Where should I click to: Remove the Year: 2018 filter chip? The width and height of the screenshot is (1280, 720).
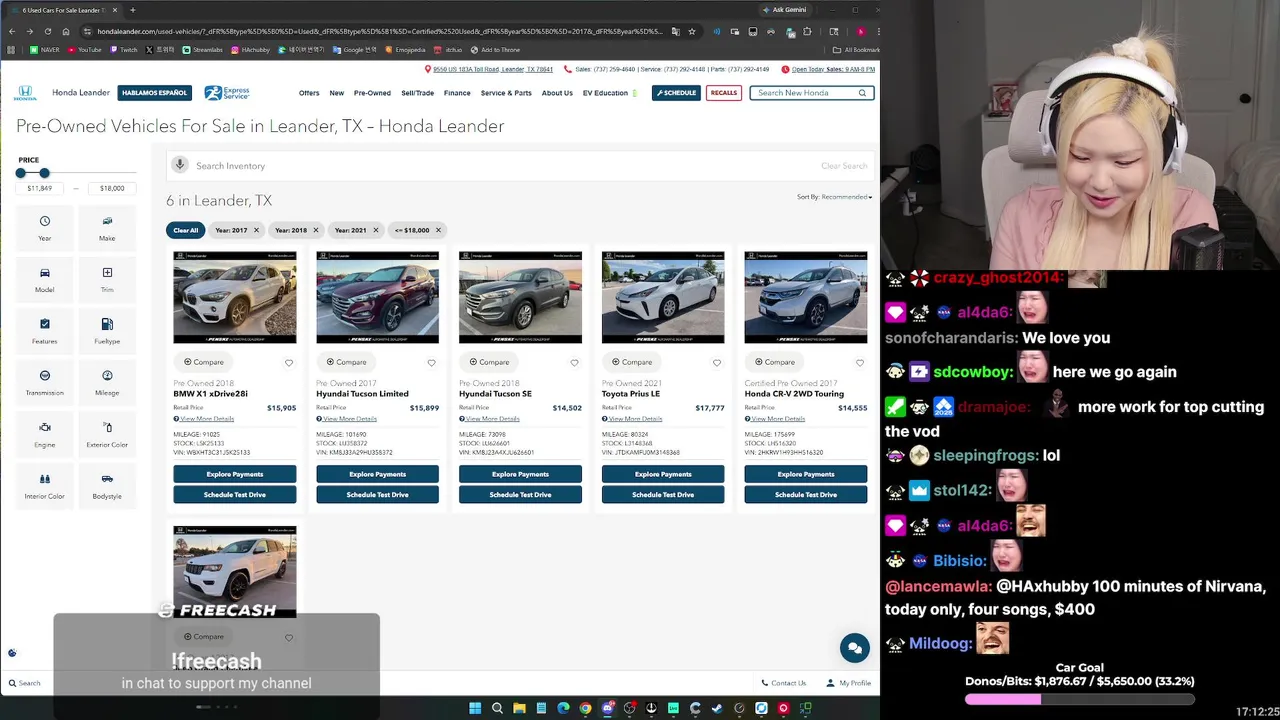pos(316,230)
